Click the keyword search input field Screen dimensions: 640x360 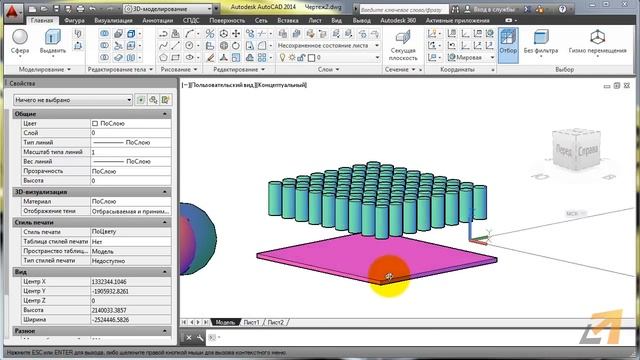click(x=403, y=9)
